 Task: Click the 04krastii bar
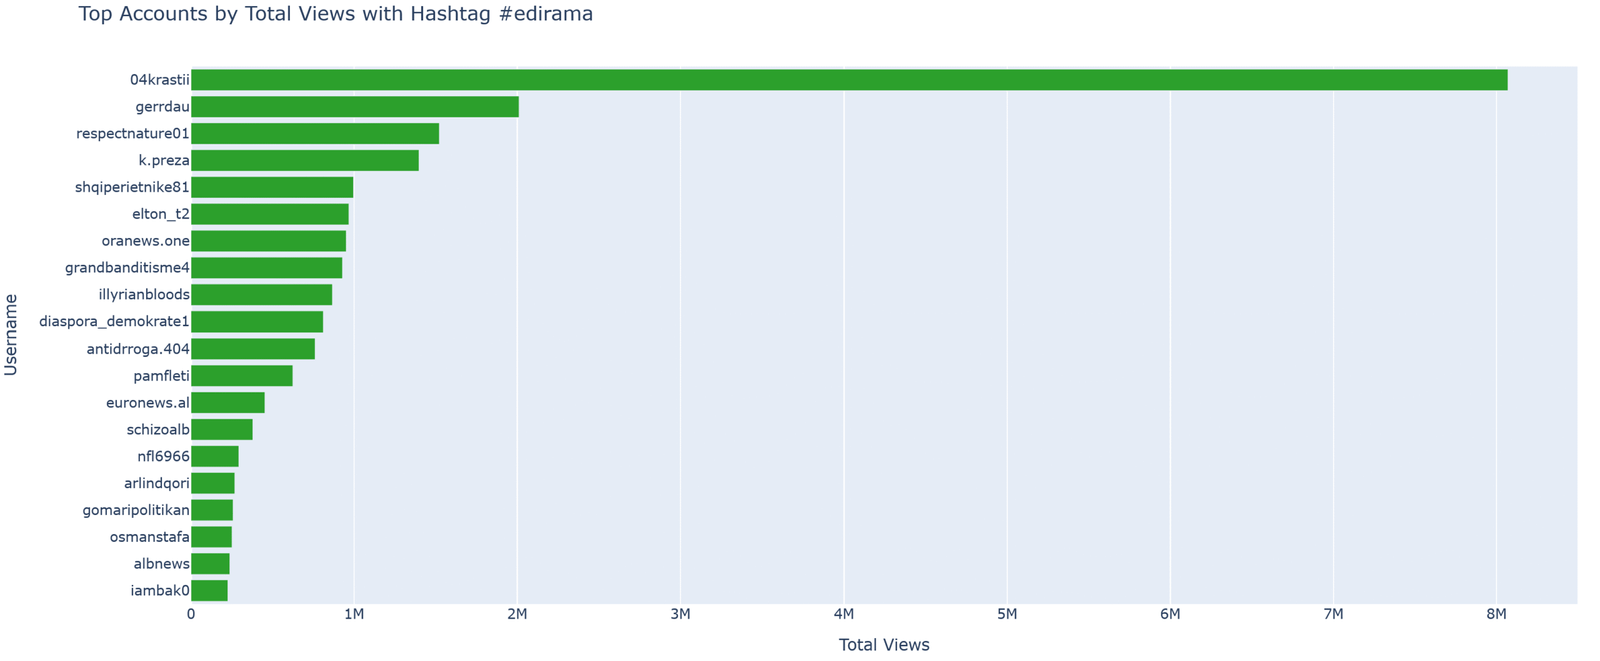point(848,80)
